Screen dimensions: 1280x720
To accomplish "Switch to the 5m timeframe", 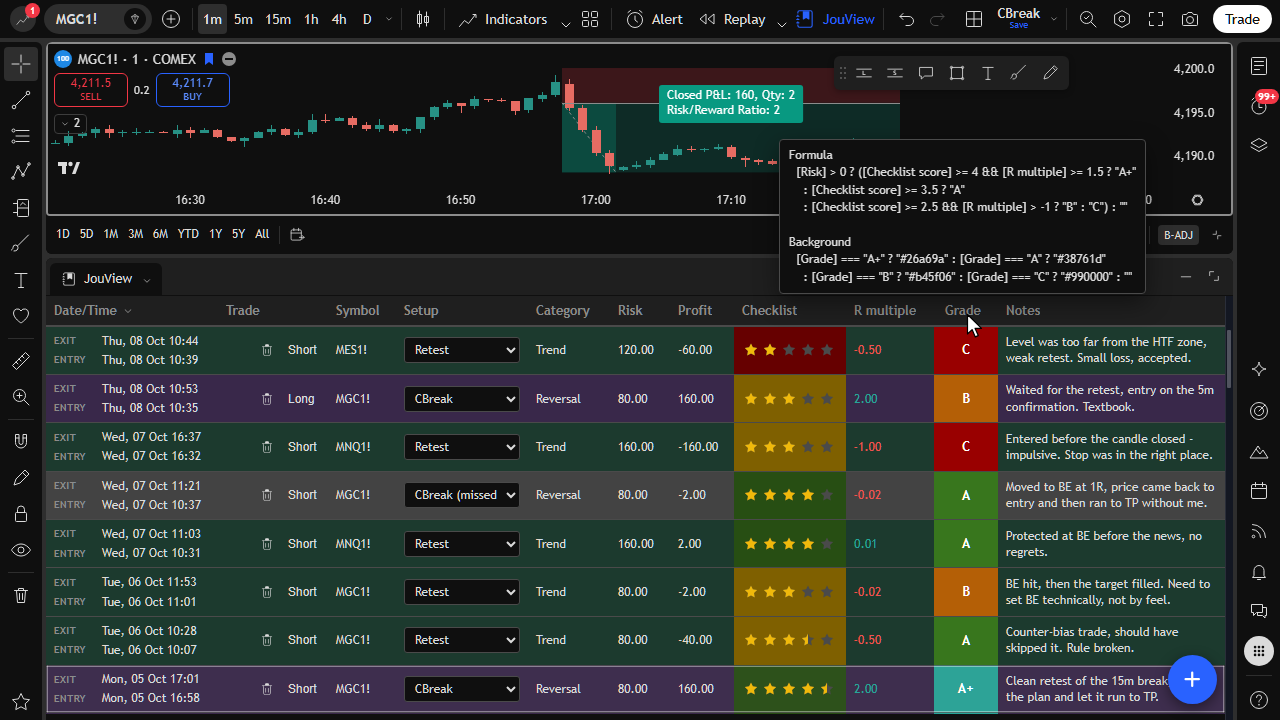I will pyautogui.click(x=243, y=19).
